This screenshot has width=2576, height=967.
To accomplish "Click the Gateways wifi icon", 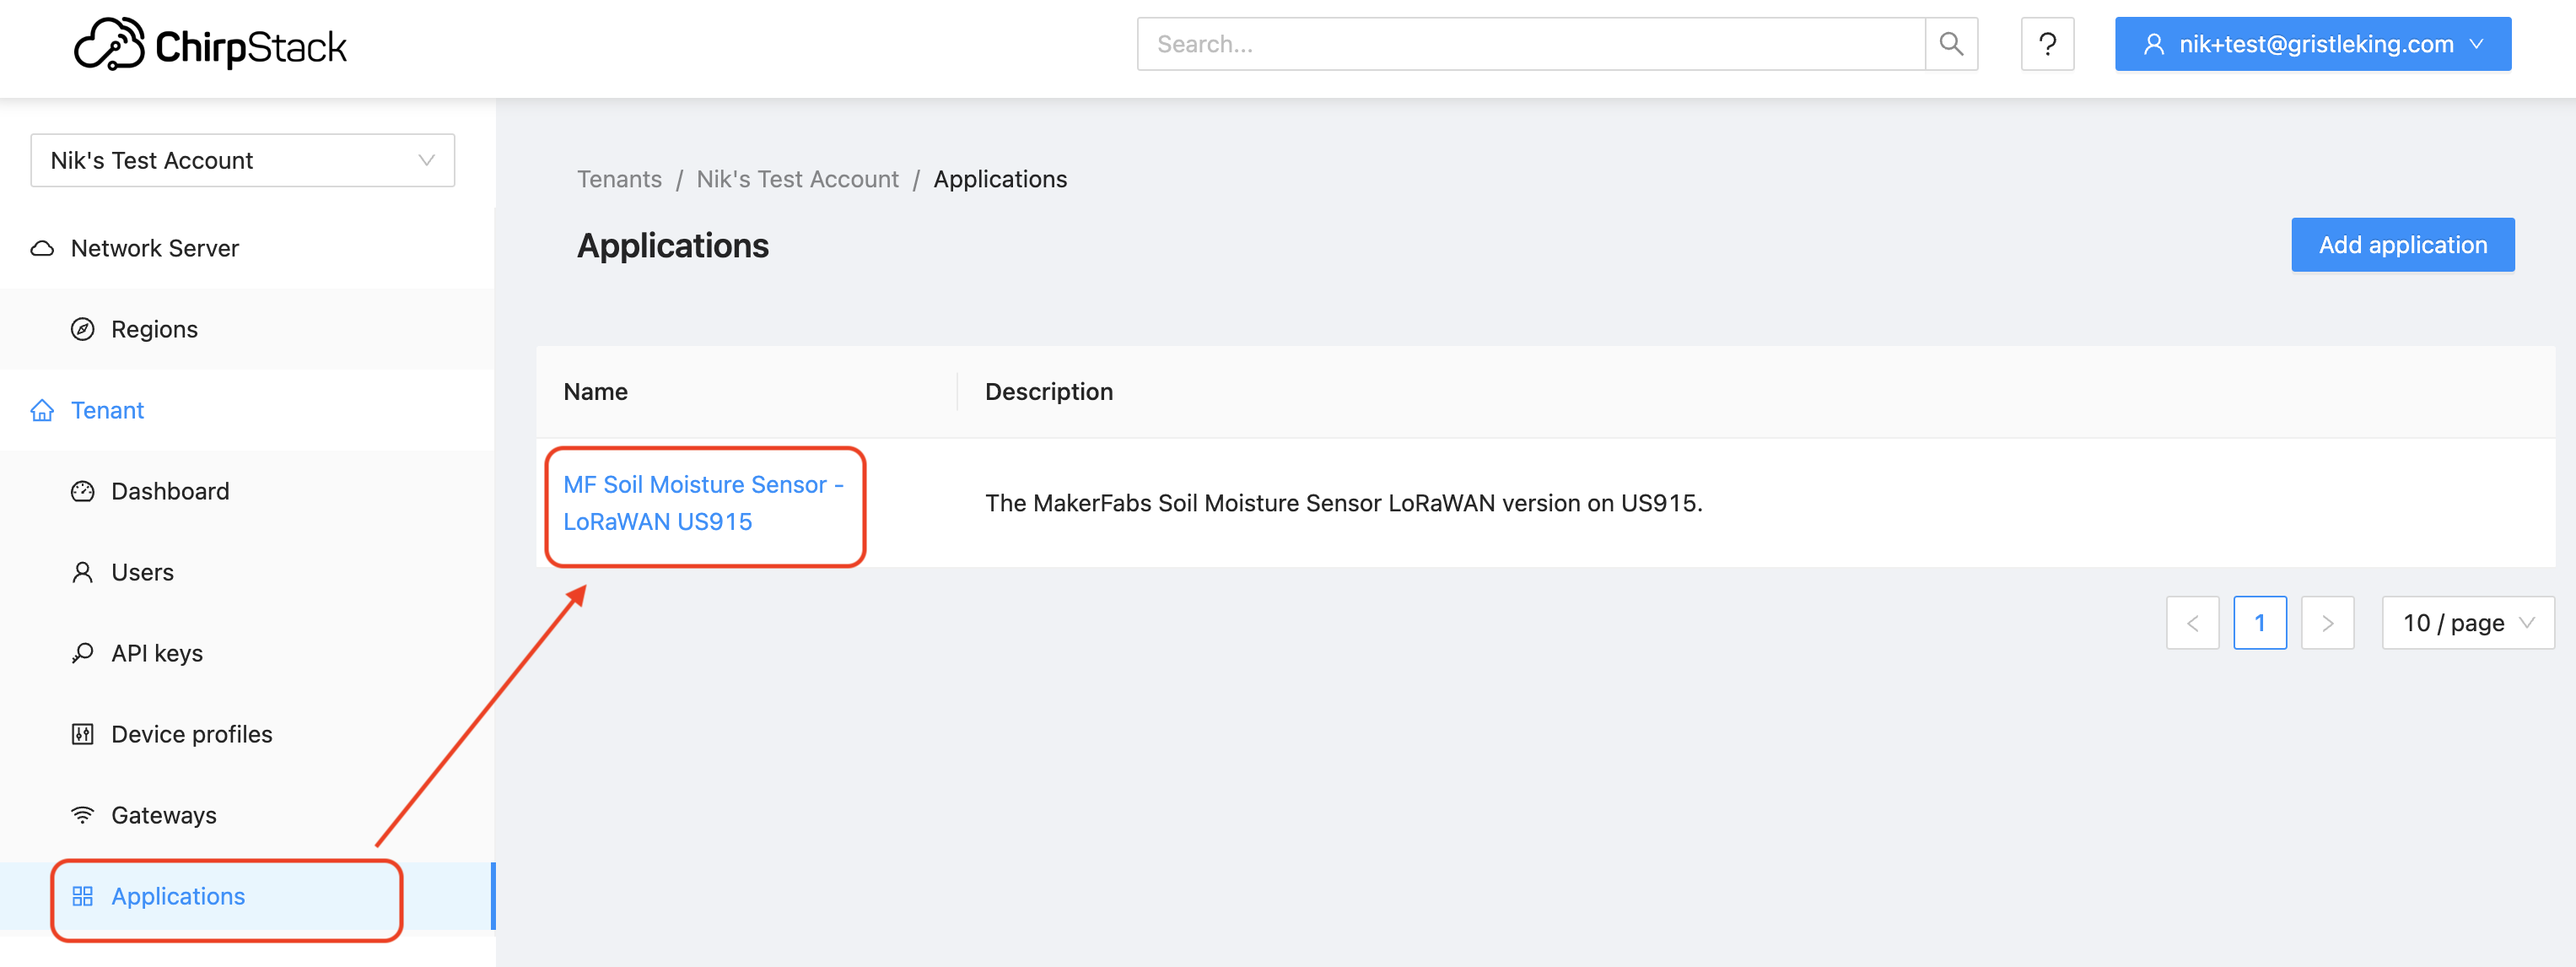I will [83, 815].
